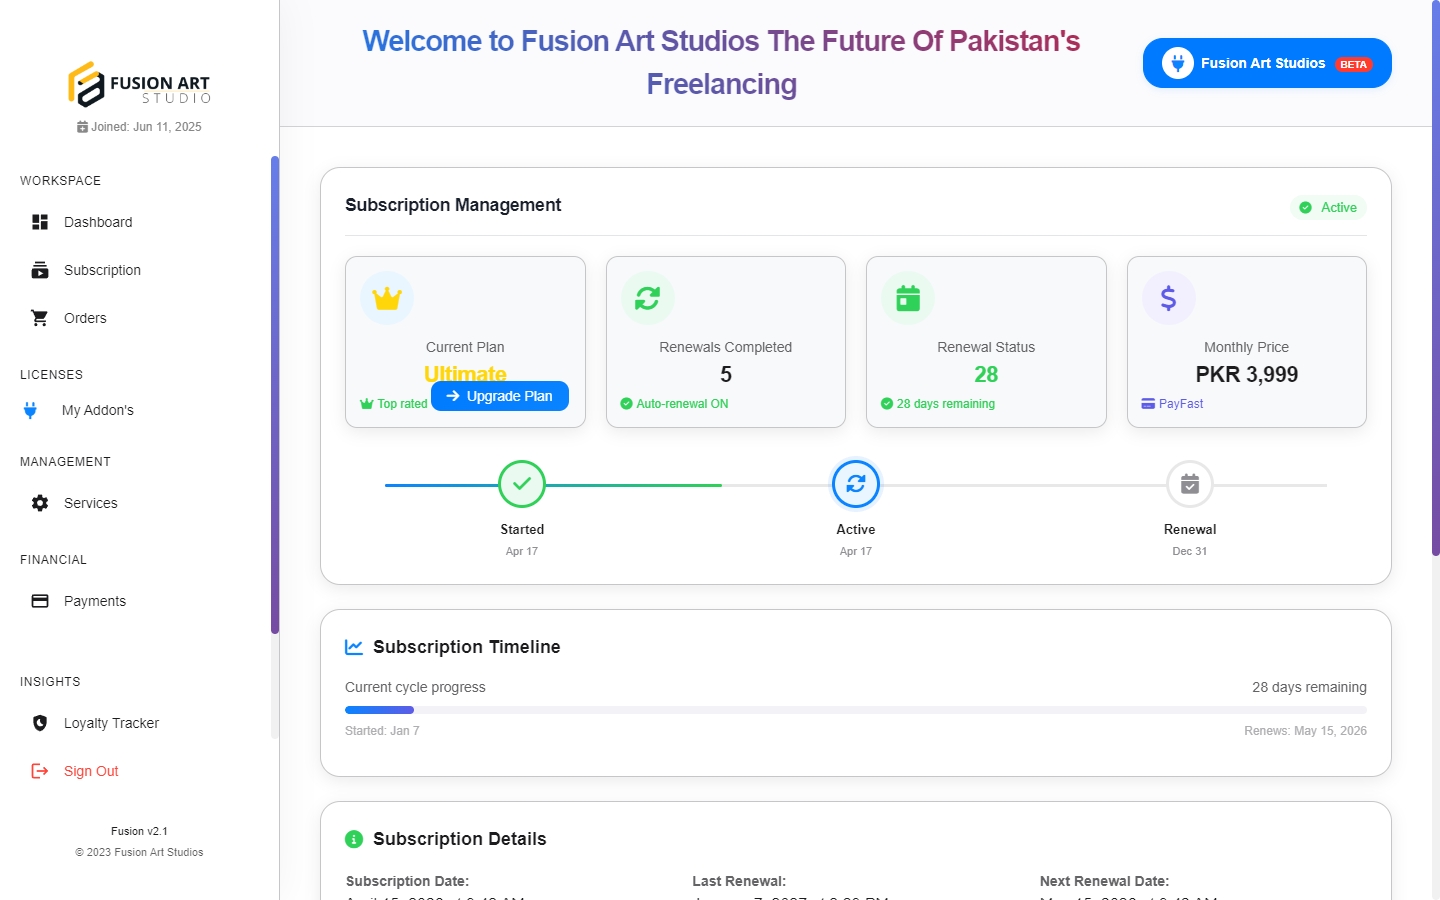
Task: Click the info icon beside Subscription Details
Action: pos(354,839)
